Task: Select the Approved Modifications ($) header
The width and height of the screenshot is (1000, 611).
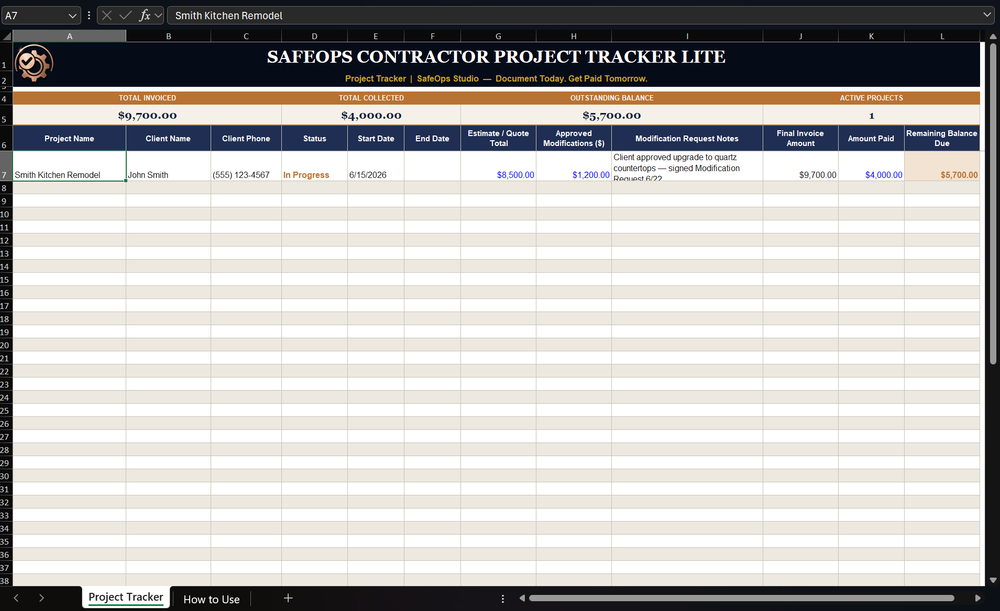Action: [x=574, y=138]
